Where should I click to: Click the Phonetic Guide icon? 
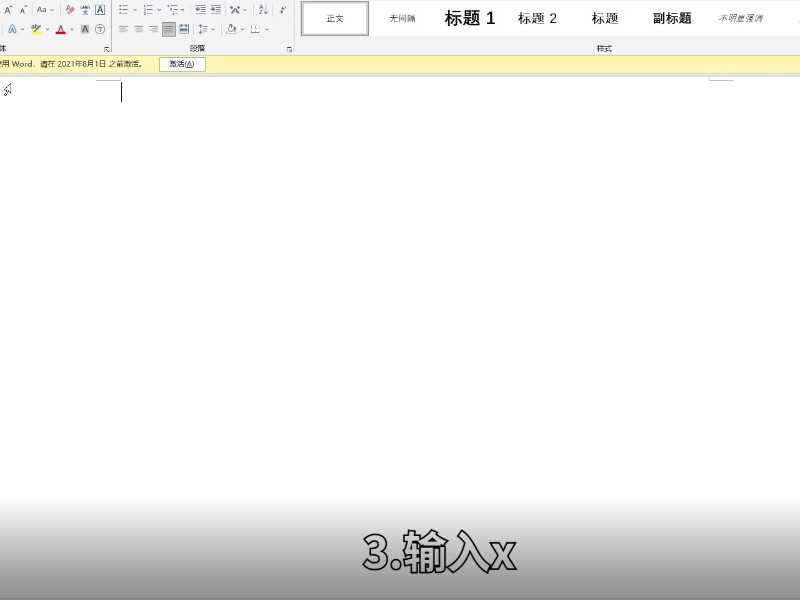[84, 10]
